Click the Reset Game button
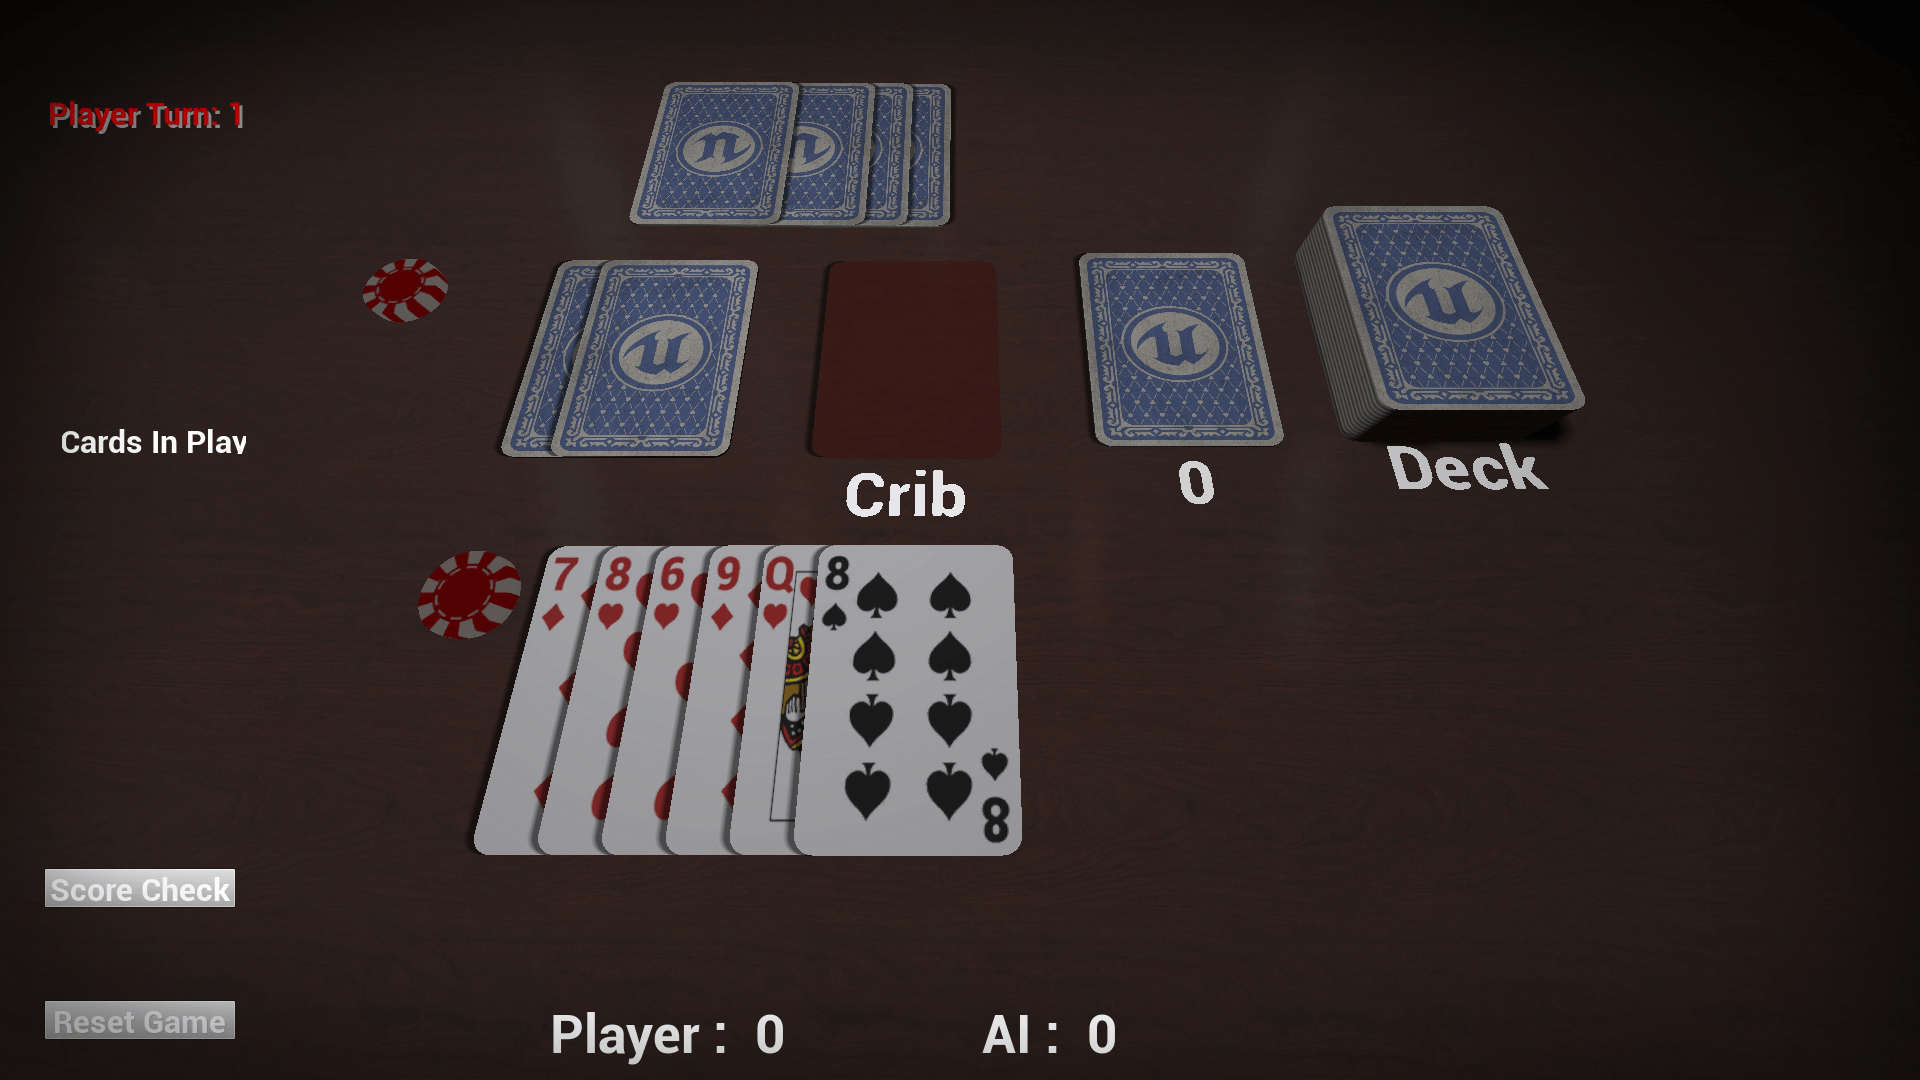Image resolution: width=1920 pixels, height=1080 pixels. pyautogui.click(x=138, y=1022)
